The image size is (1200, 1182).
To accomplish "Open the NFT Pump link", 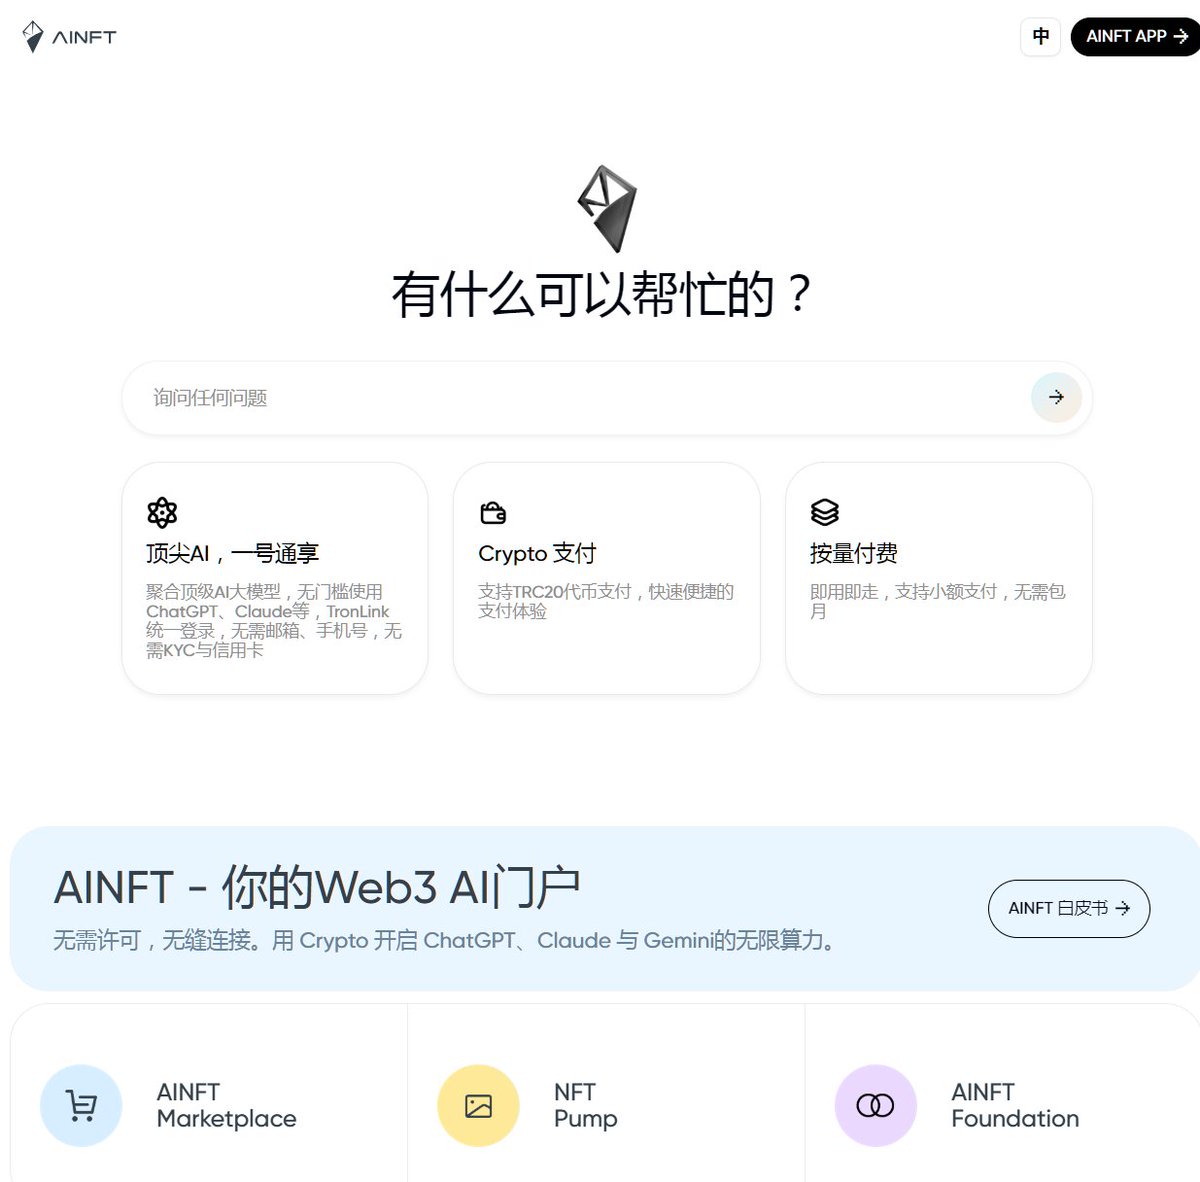I will click(x=585, y=1105).
